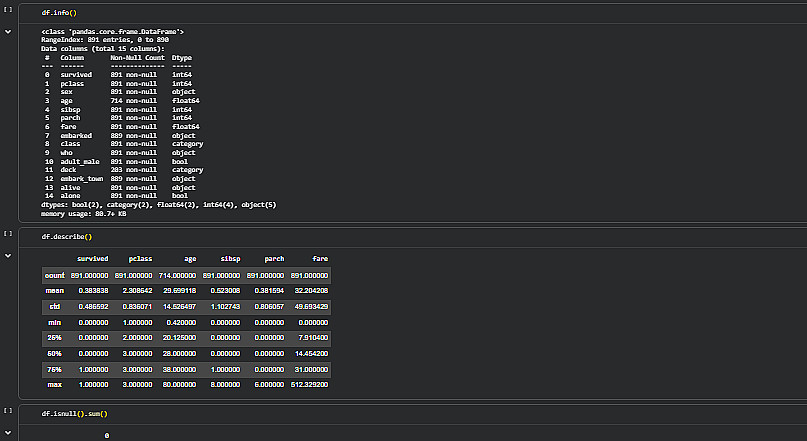Select the 'max' row label

55,385
